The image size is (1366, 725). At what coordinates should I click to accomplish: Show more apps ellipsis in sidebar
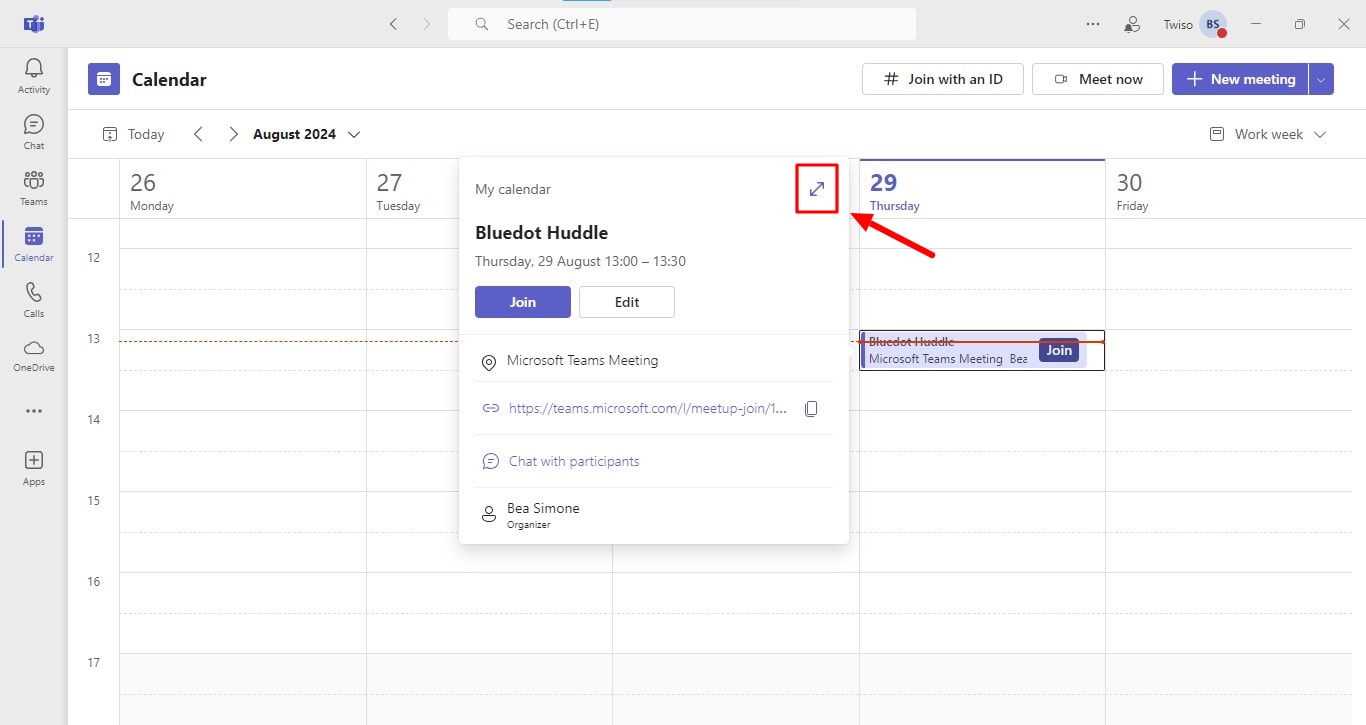[x=34, y=411]
